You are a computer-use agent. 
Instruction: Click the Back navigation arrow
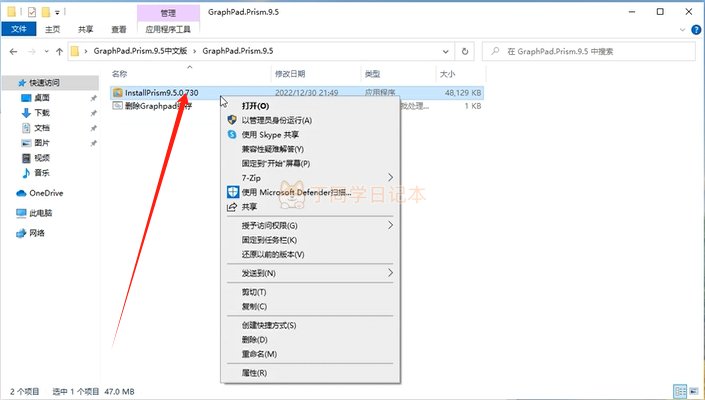pos(13,52)
